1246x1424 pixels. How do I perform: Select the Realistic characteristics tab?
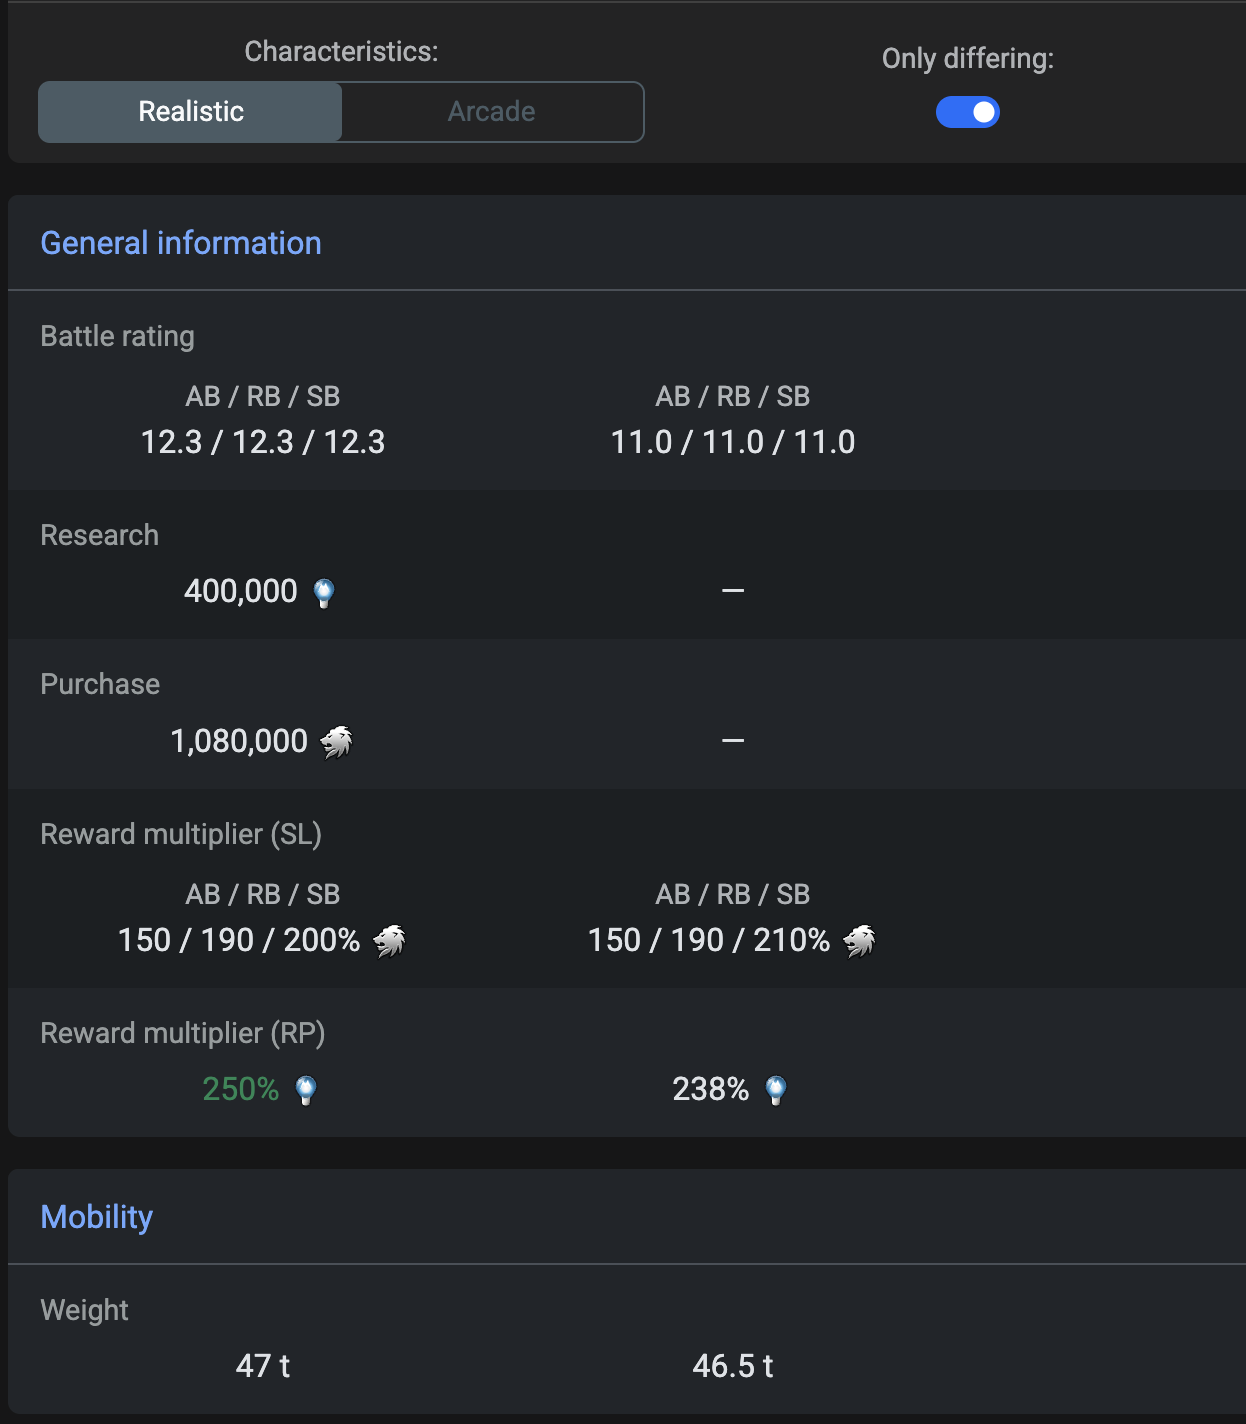click(191, 112)
